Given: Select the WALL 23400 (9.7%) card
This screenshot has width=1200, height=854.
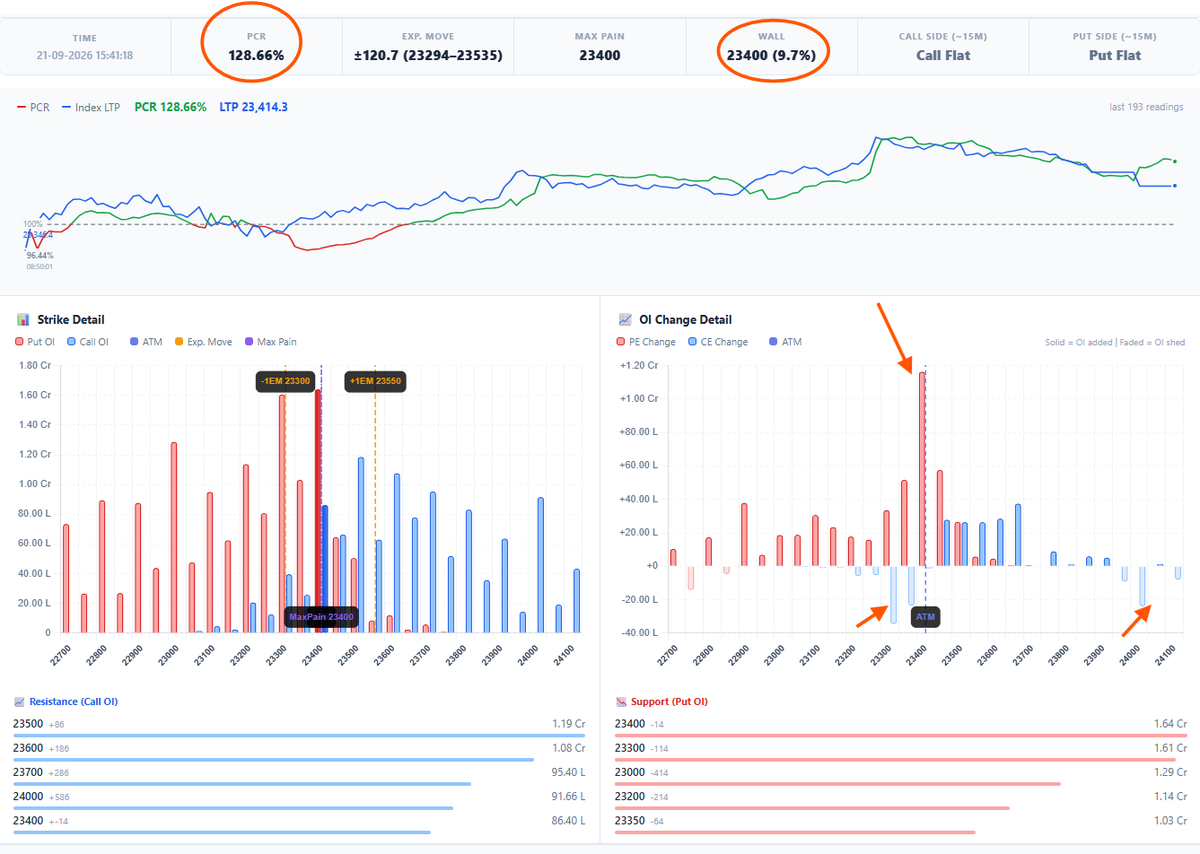Looking at the screenshot, I should pos(771,46).
